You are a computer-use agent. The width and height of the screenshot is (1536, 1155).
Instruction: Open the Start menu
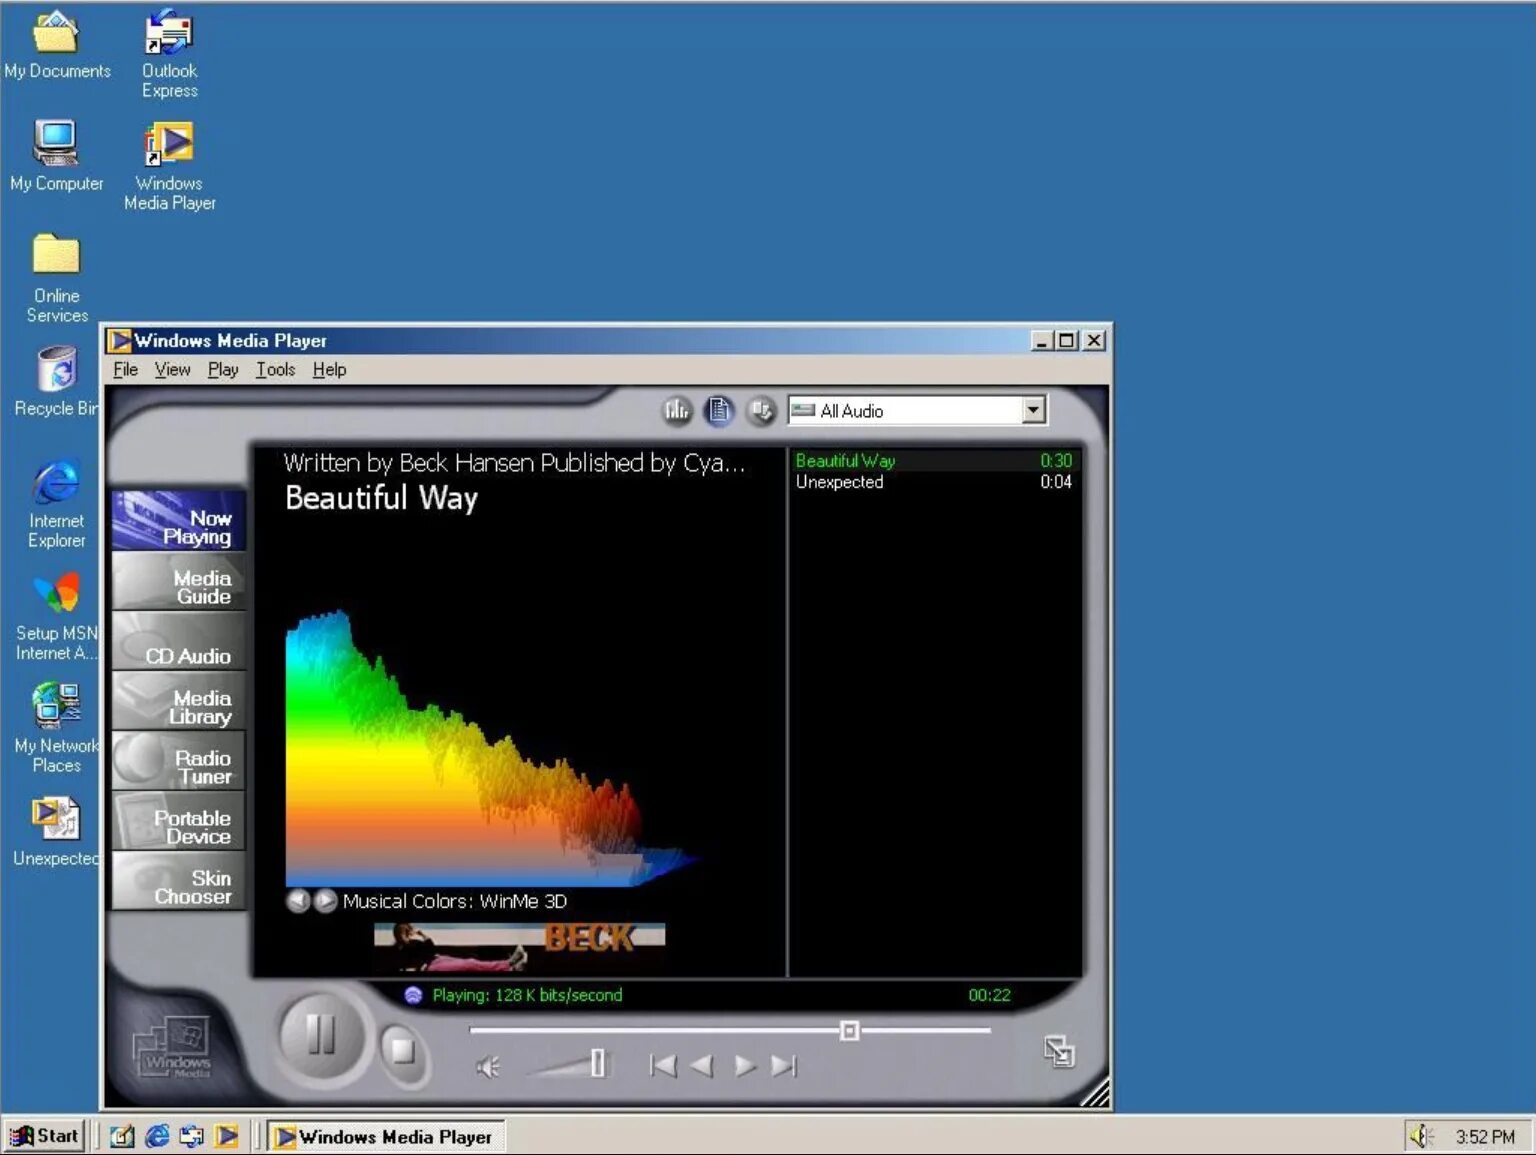tap(45, 1136)
